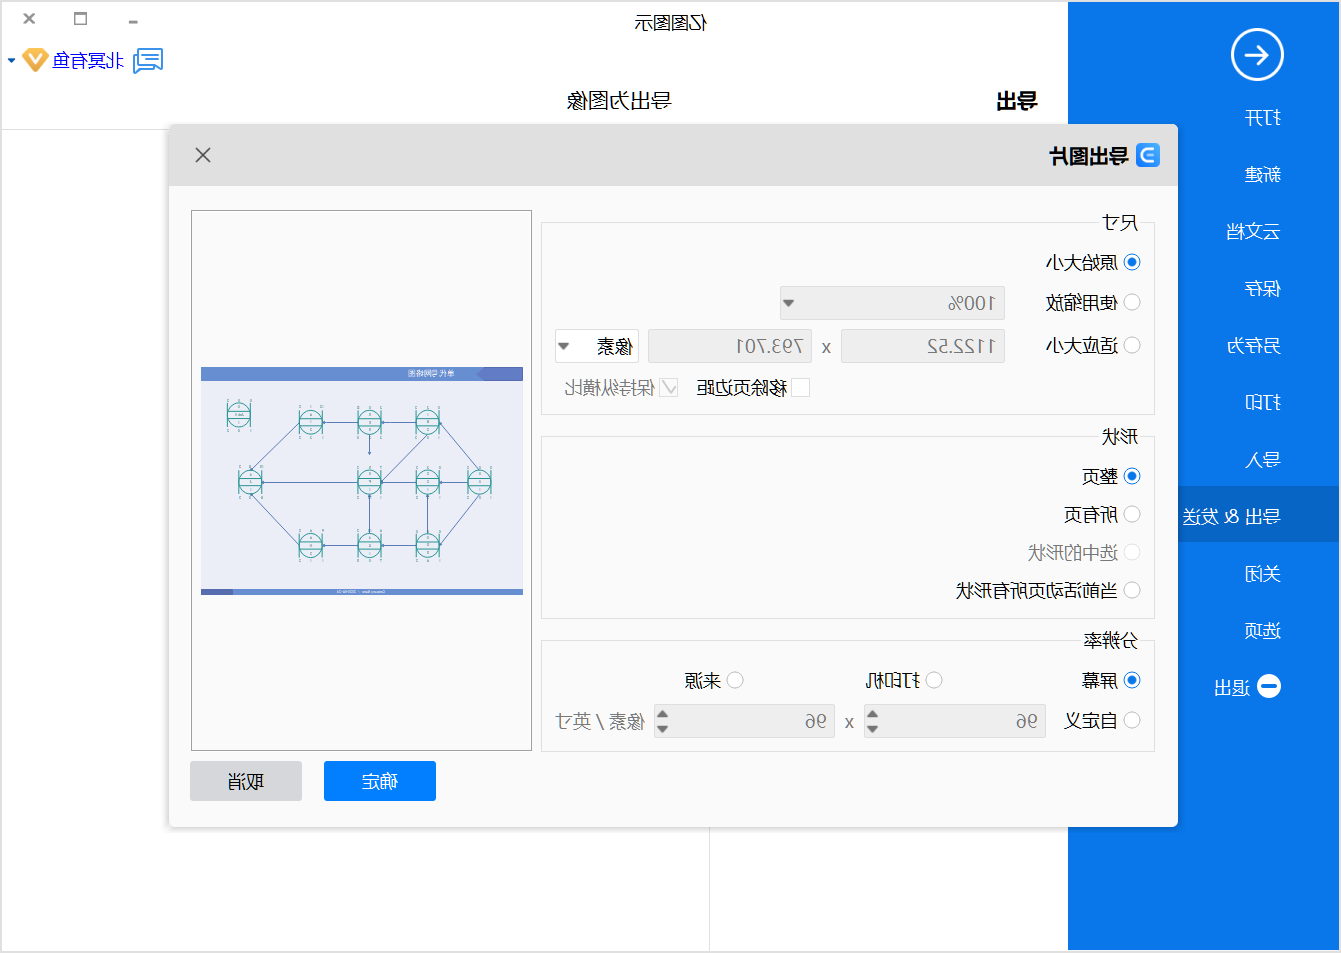
Task: Select 自定义 resolution radio button
Action: point(1132,720)
